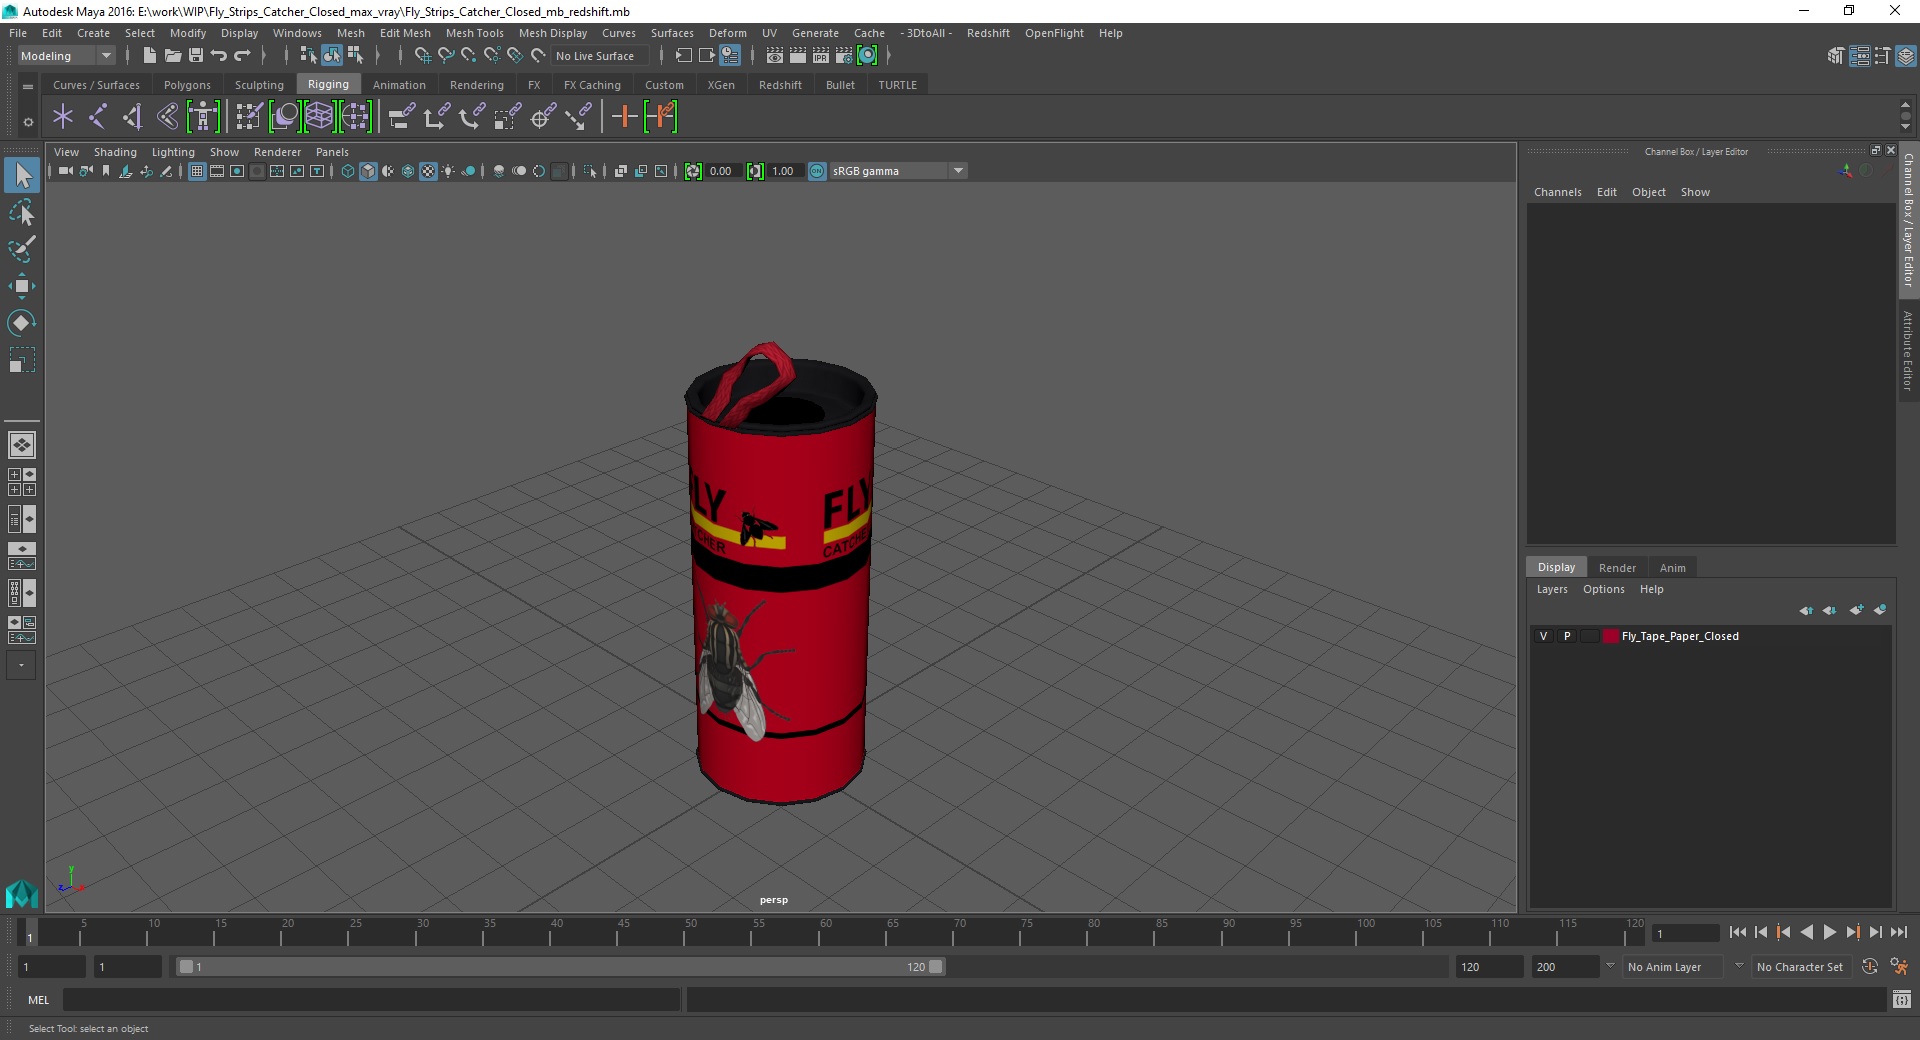The width and height of the screenshot is (1920, 1040).
Task: Toggle viewport grid display
Action: pyautogui.click(x=197, y=171)
